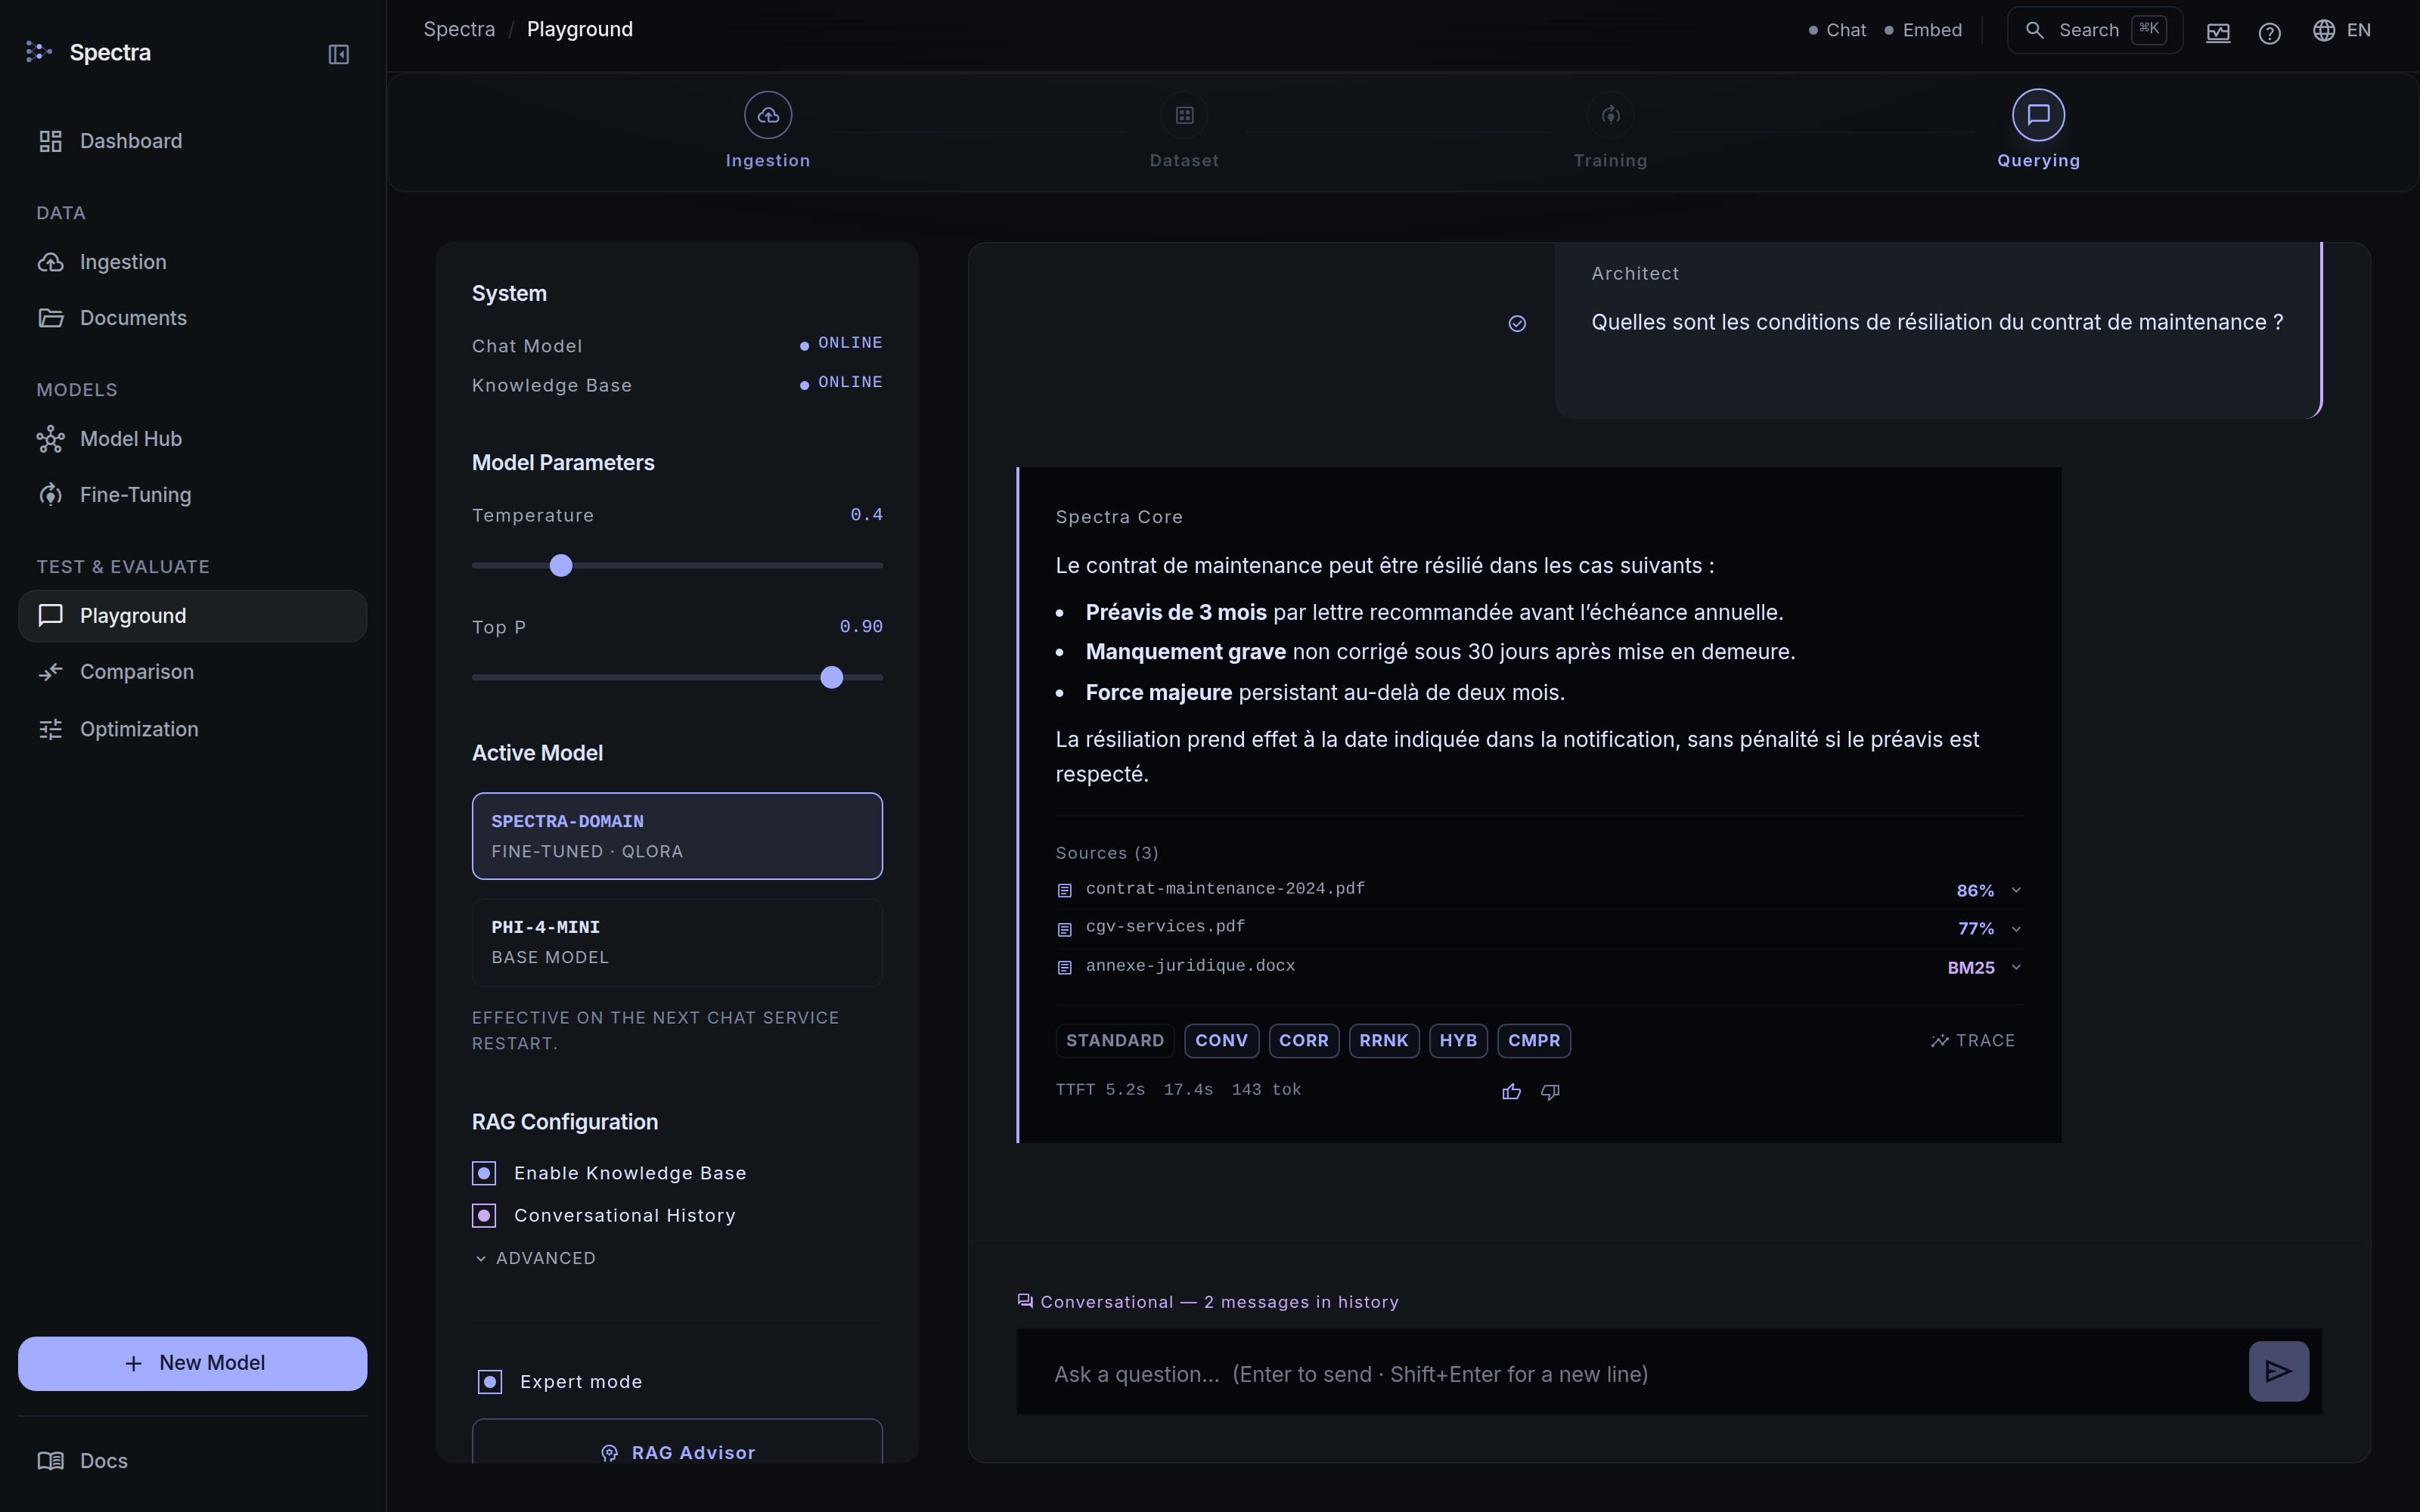
Task: Open the TRACE view for the answer
Action: click(1973, 1040)
